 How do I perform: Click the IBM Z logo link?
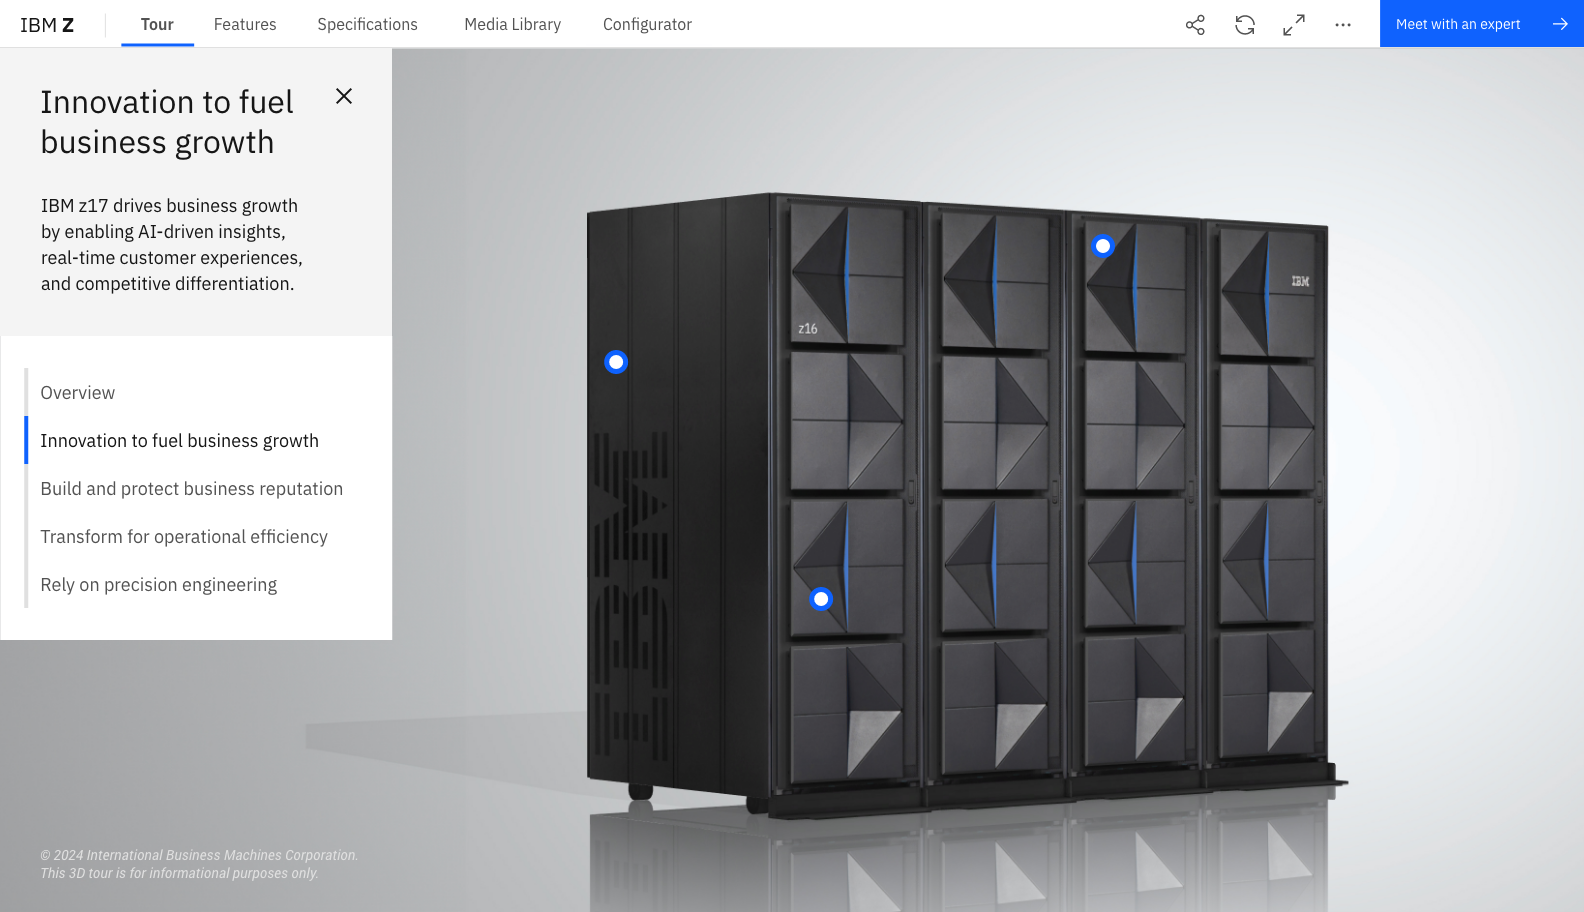tap(47, 25)
